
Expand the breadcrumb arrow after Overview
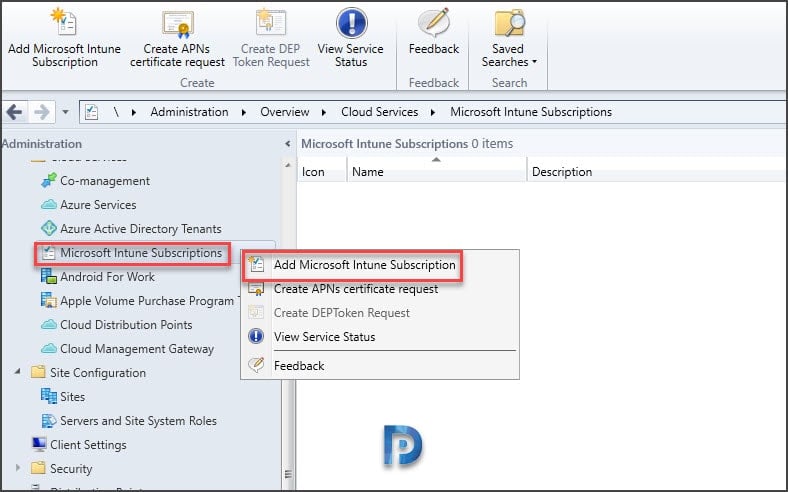(324, 112)
